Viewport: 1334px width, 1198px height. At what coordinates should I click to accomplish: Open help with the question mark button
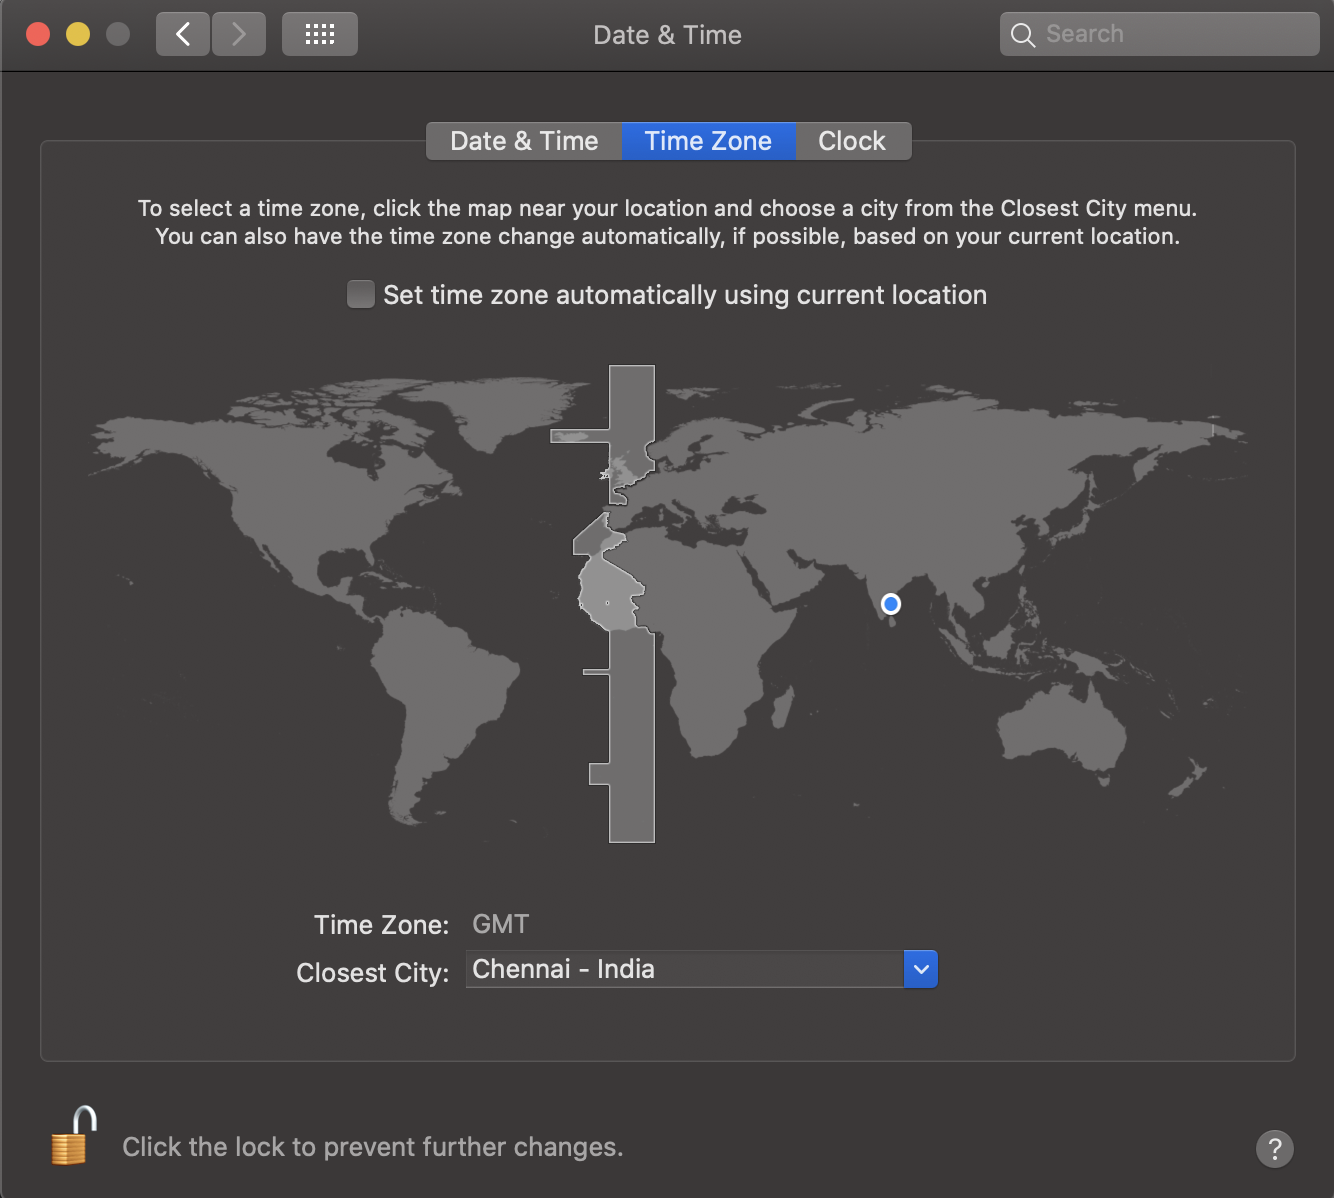coord(1275,1149)
